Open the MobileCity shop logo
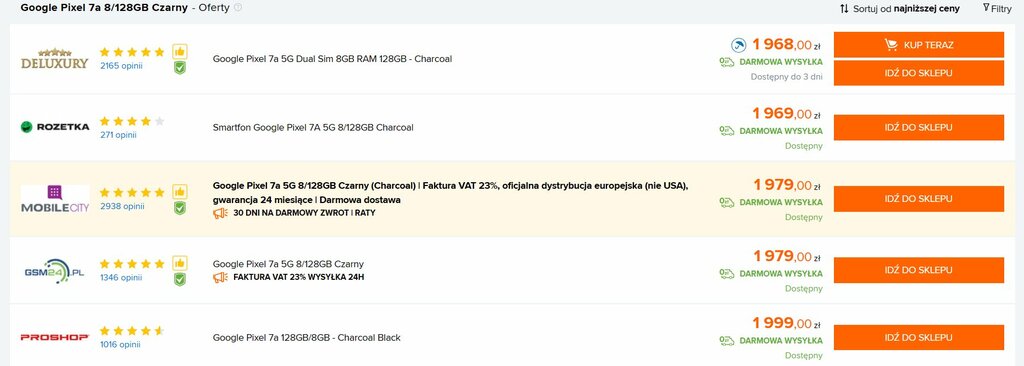 (x=55, y=199)
